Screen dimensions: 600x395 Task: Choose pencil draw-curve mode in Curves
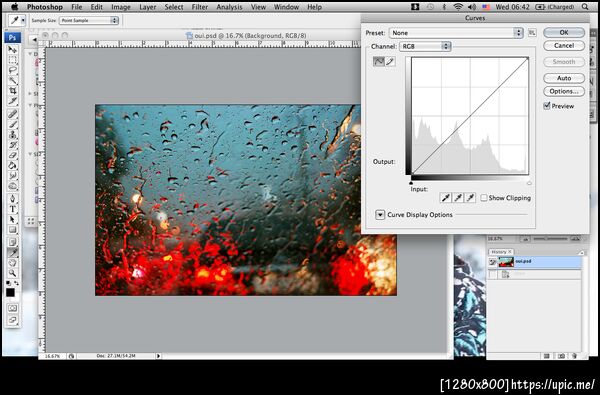(x=390, y=62)
